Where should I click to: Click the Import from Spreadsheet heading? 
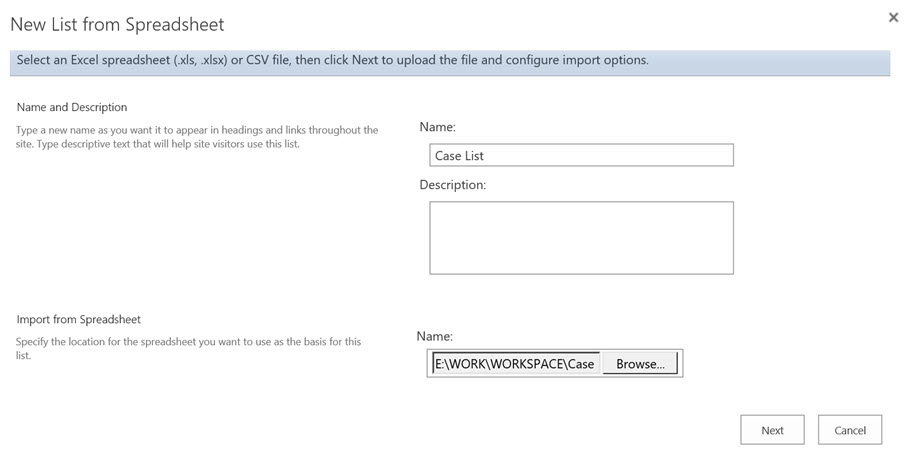point(79,319)
